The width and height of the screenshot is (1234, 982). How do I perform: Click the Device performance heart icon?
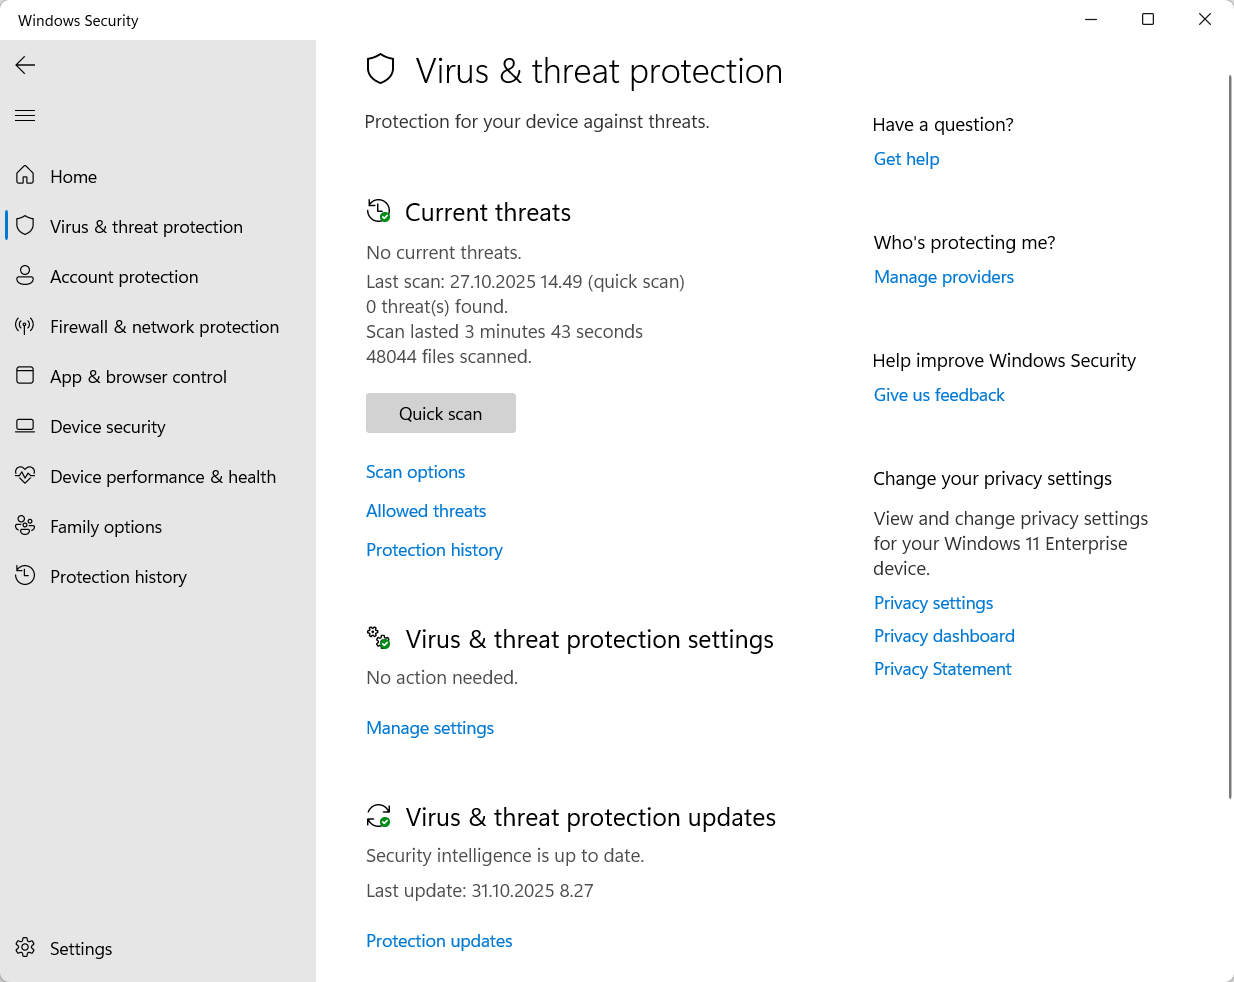(x=26, y=476)
